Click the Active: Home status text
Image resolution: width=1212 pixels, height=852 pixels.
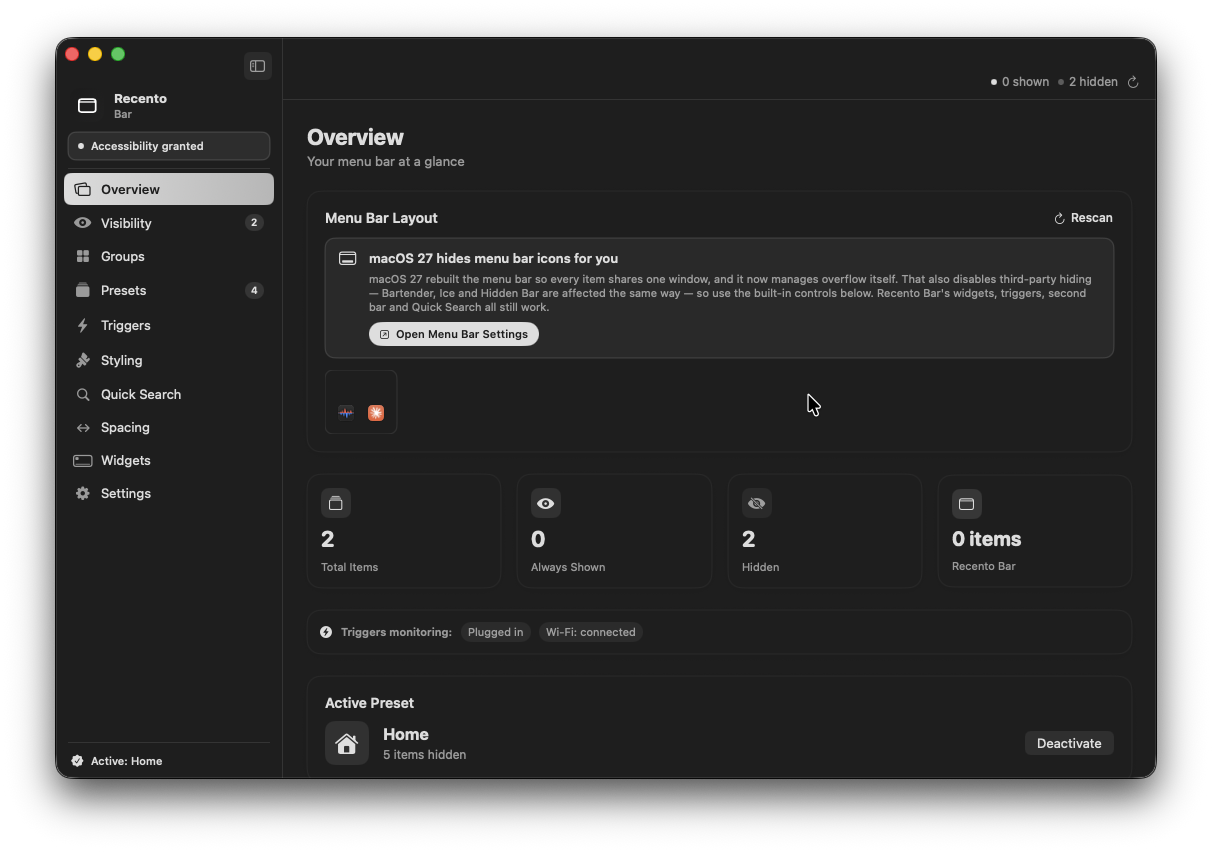point(127,761)
